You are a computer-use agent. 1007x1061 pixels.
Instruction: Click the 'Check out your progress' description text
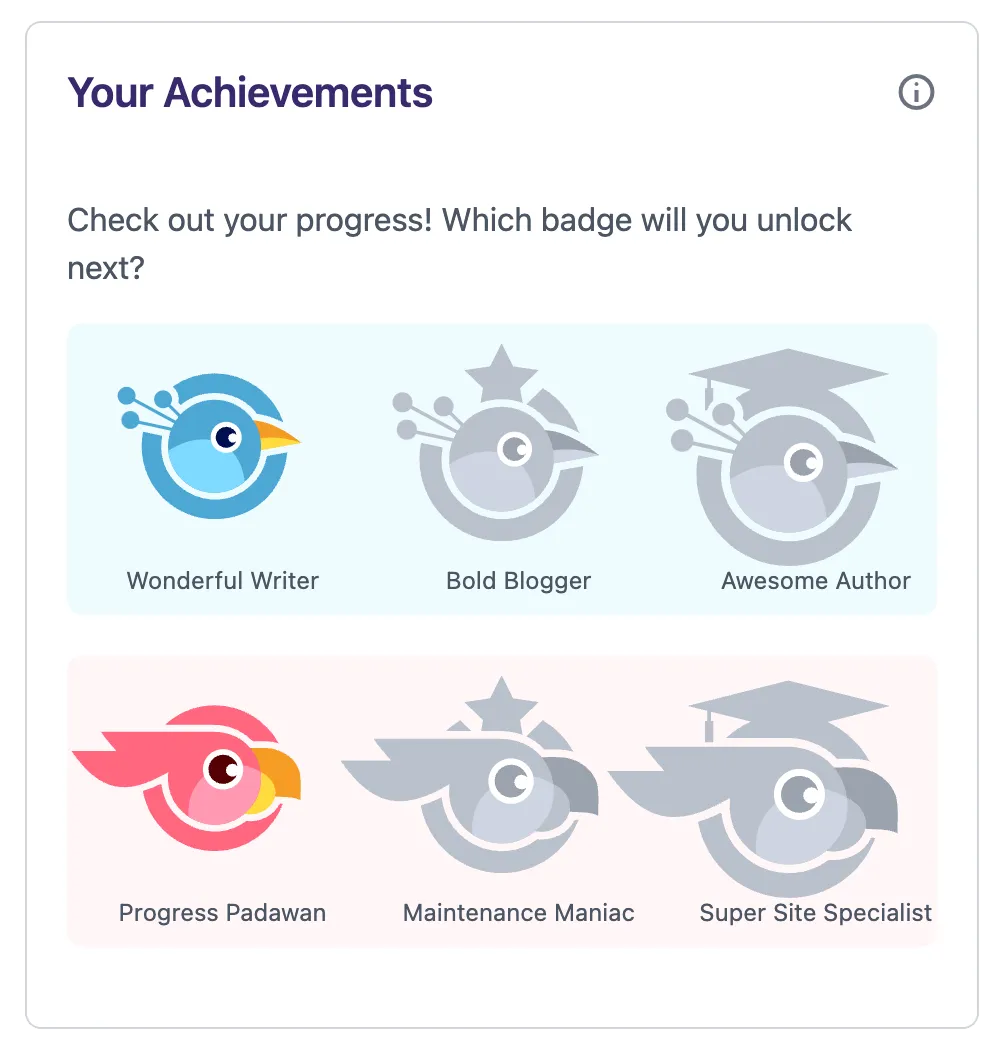(460, 244)
